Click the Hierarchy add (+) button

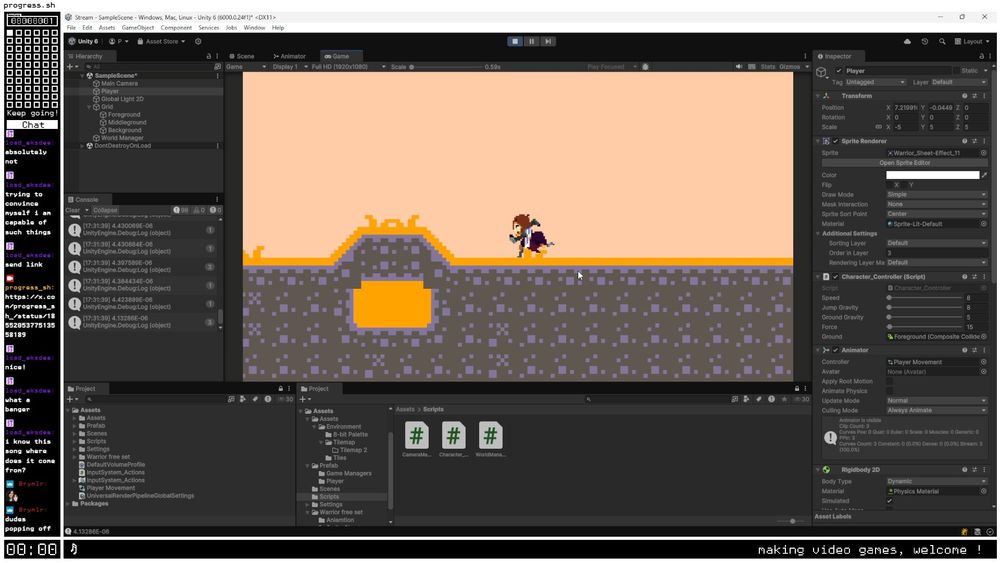[70, 67]
